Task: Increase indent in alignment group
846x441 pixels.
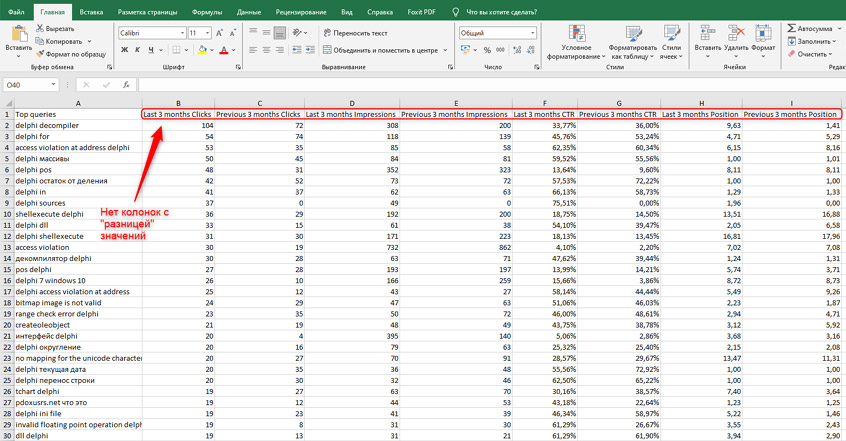Action: pyautogui.click(x=310, y=50)
